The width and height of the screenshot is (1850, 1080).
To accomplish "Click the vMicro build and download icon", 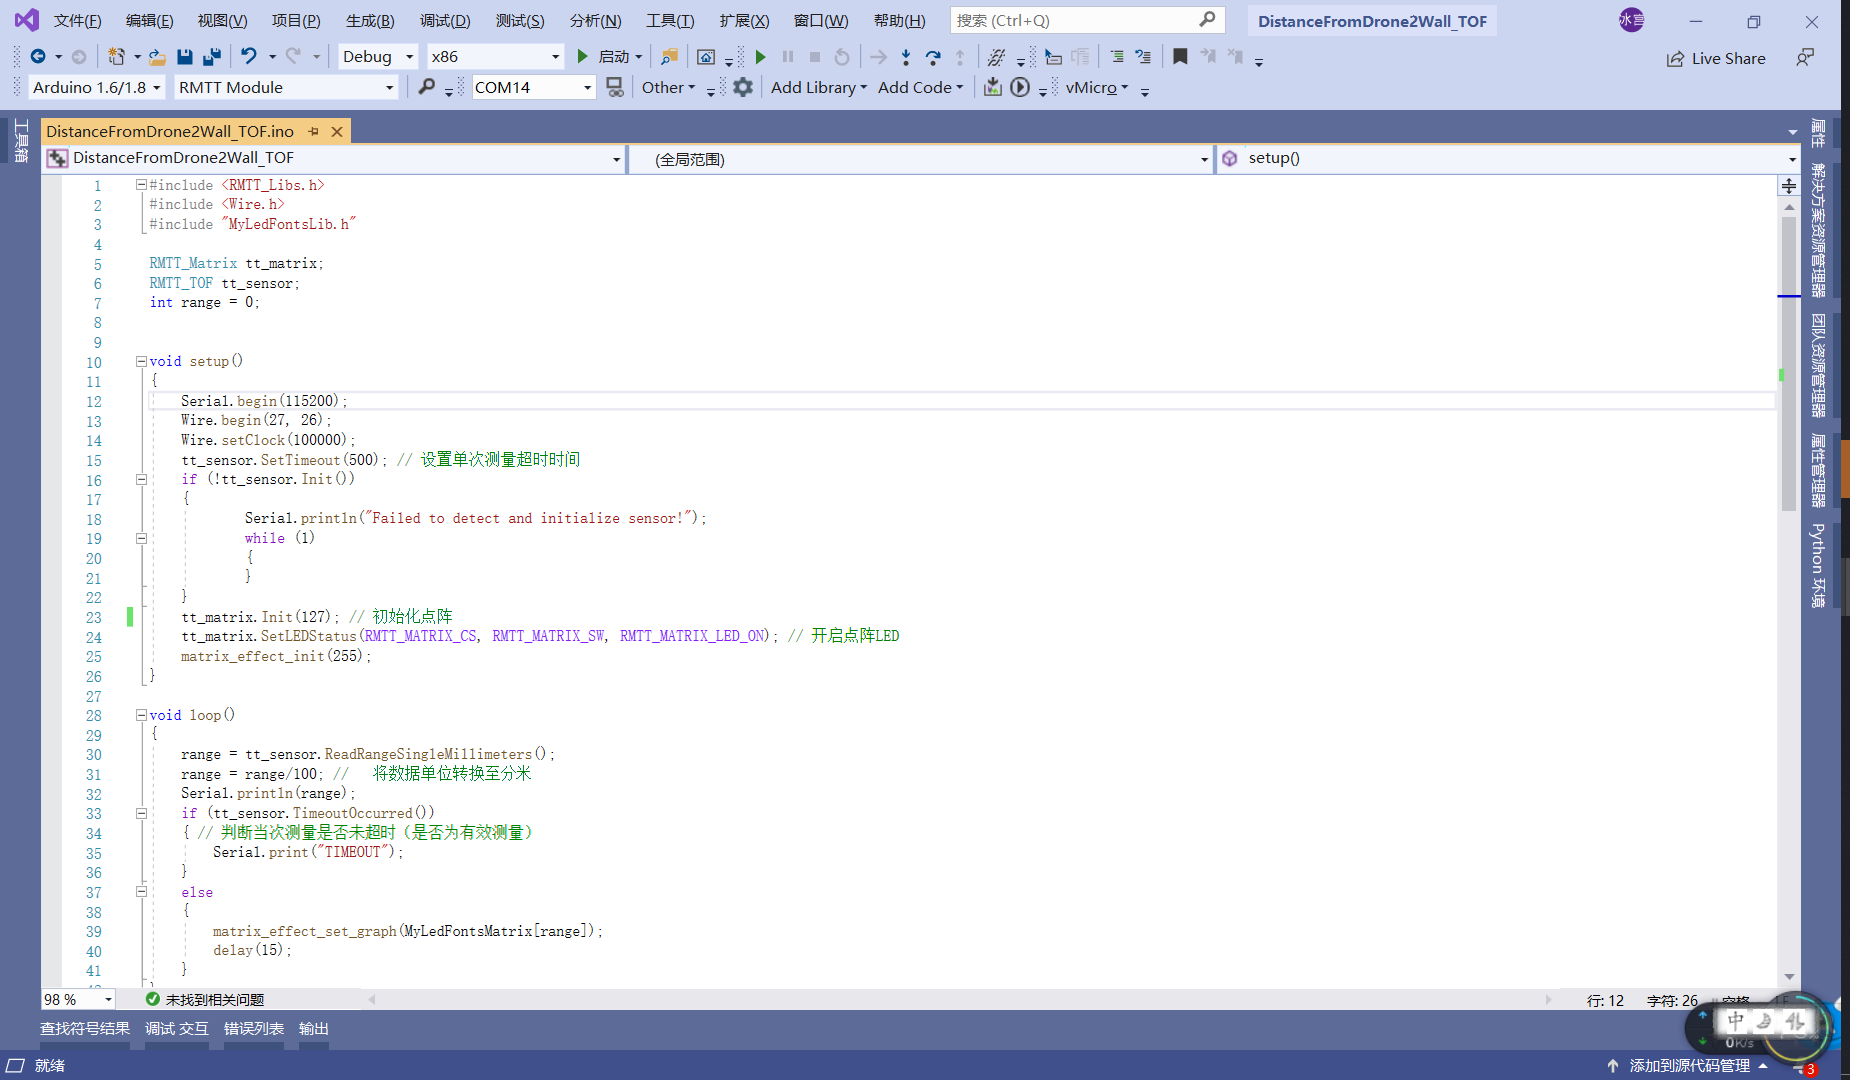I will pos(992,87).
